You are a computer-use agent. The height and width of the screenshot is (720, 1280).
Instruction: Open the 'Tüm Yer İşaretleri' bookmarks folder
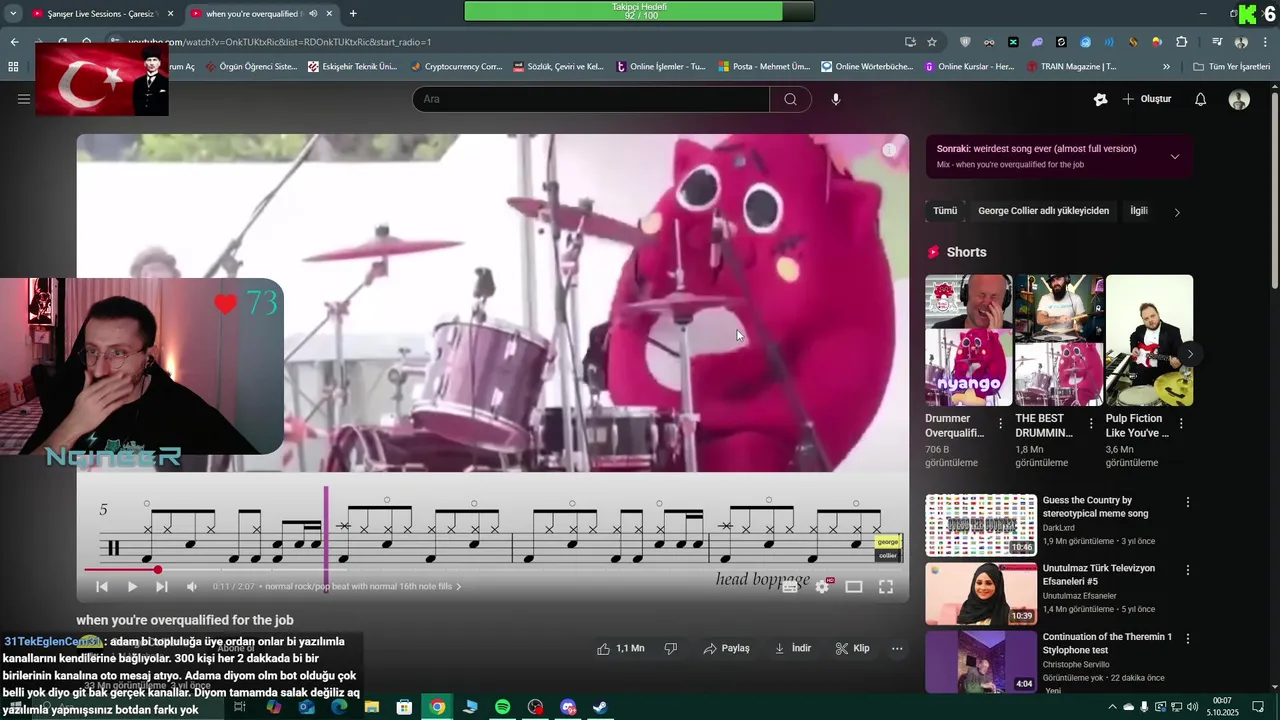point(1231,67)
